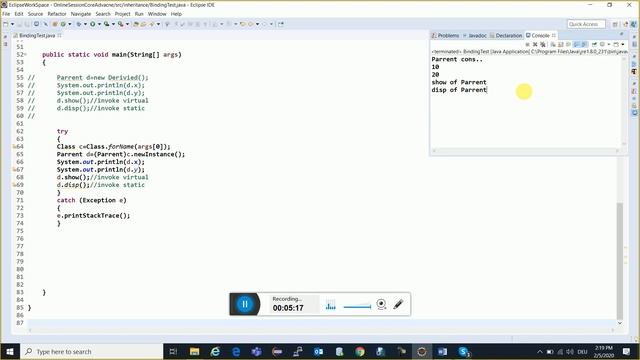Toggle Word Wrap in console toolbar
The image size is (640, 360).
point(568,44)
